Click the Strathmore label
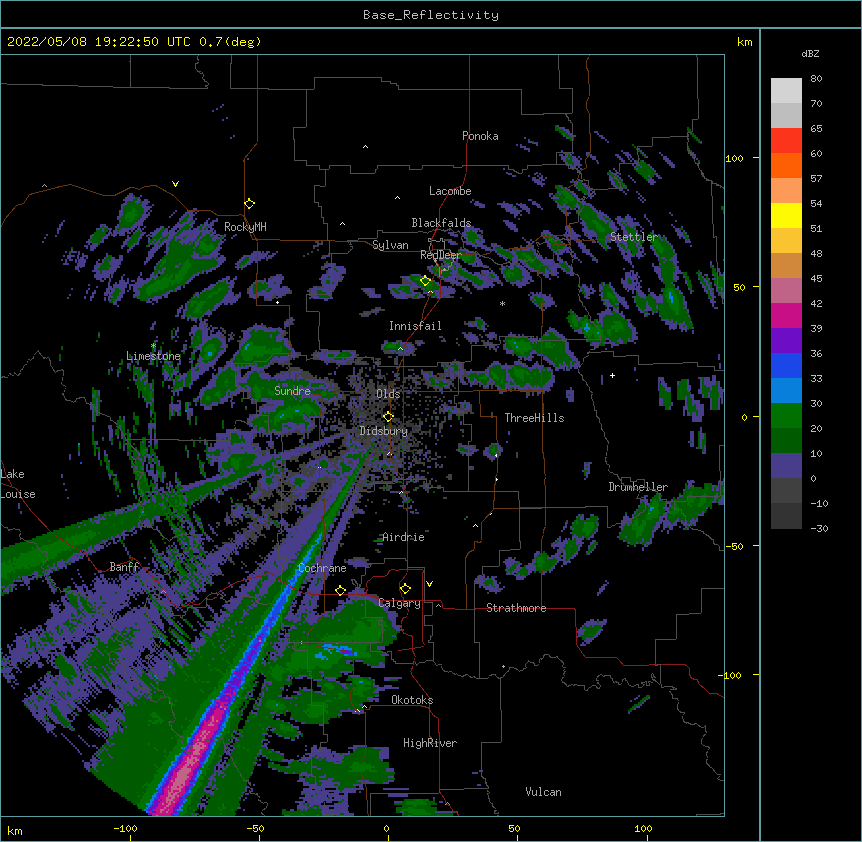 tap(516, 608)
